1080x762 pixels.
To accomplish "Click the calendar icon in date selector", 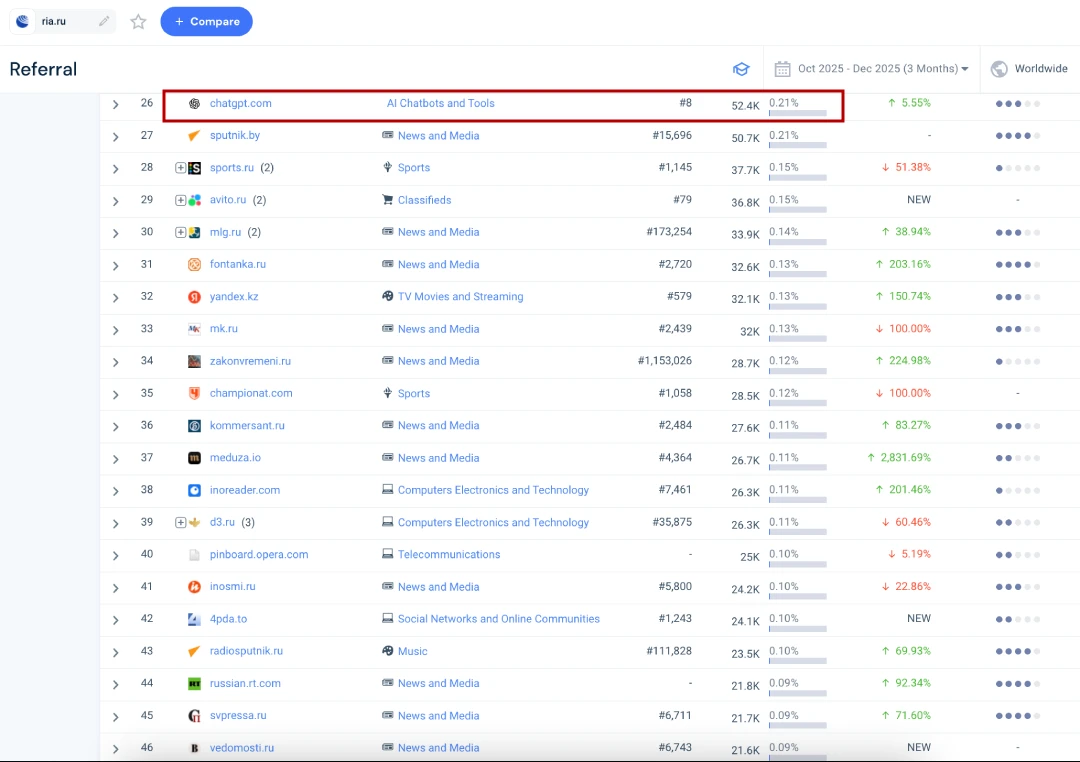I will [x=782, y=69].
